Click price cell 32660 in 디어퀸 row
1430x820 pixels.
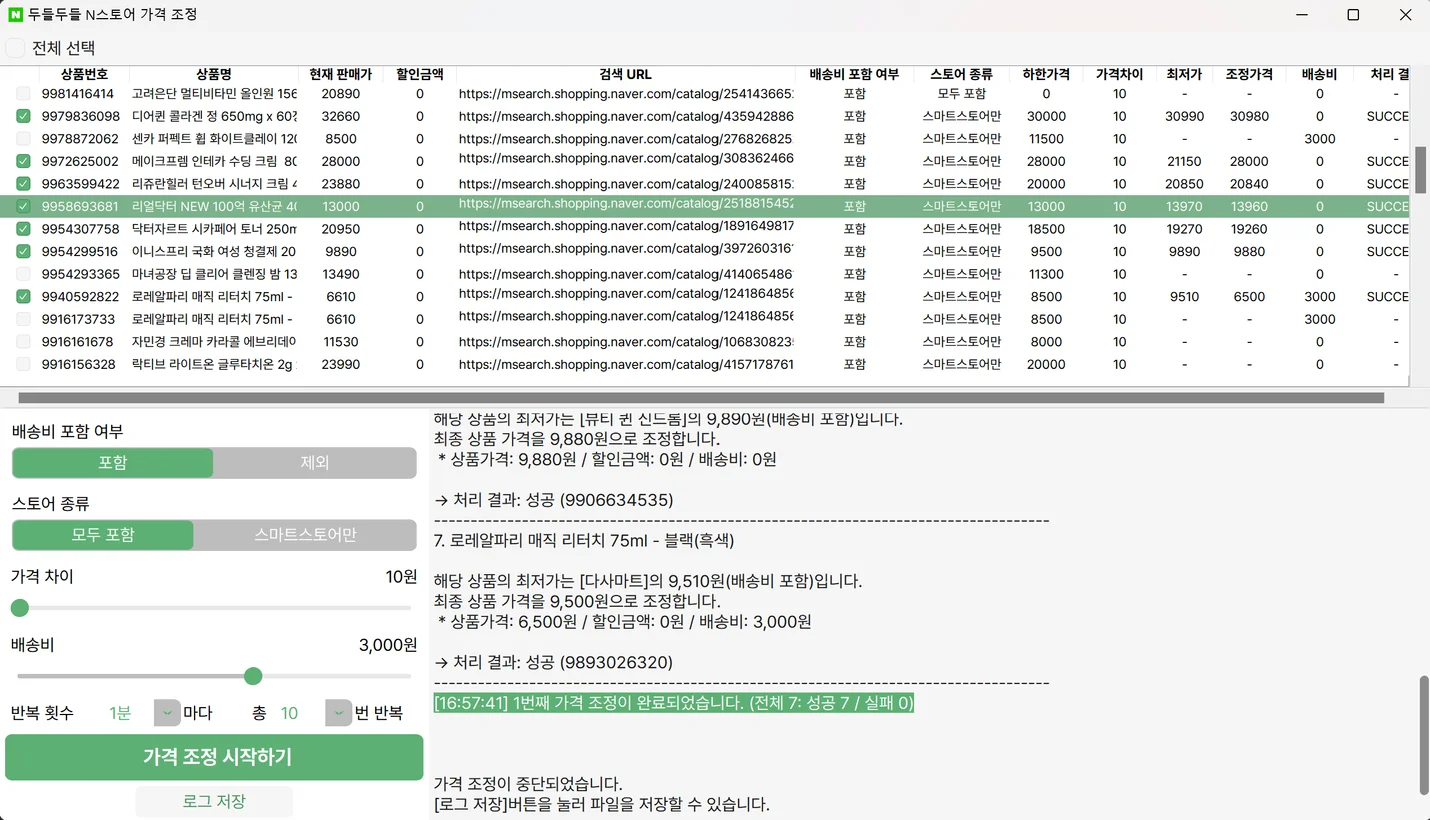(340, 116)
